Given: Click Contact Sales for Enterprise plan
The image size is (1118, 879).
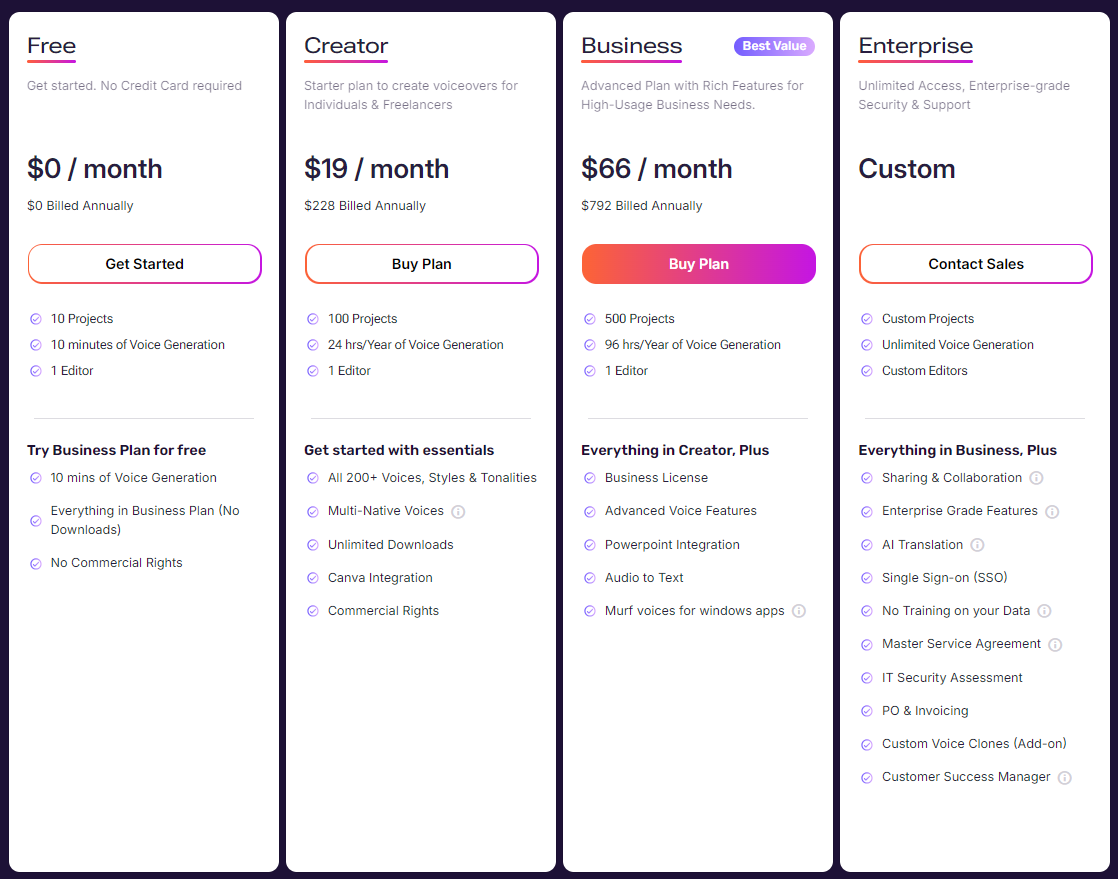Looking at the screenshot, I should click(975, 264).
